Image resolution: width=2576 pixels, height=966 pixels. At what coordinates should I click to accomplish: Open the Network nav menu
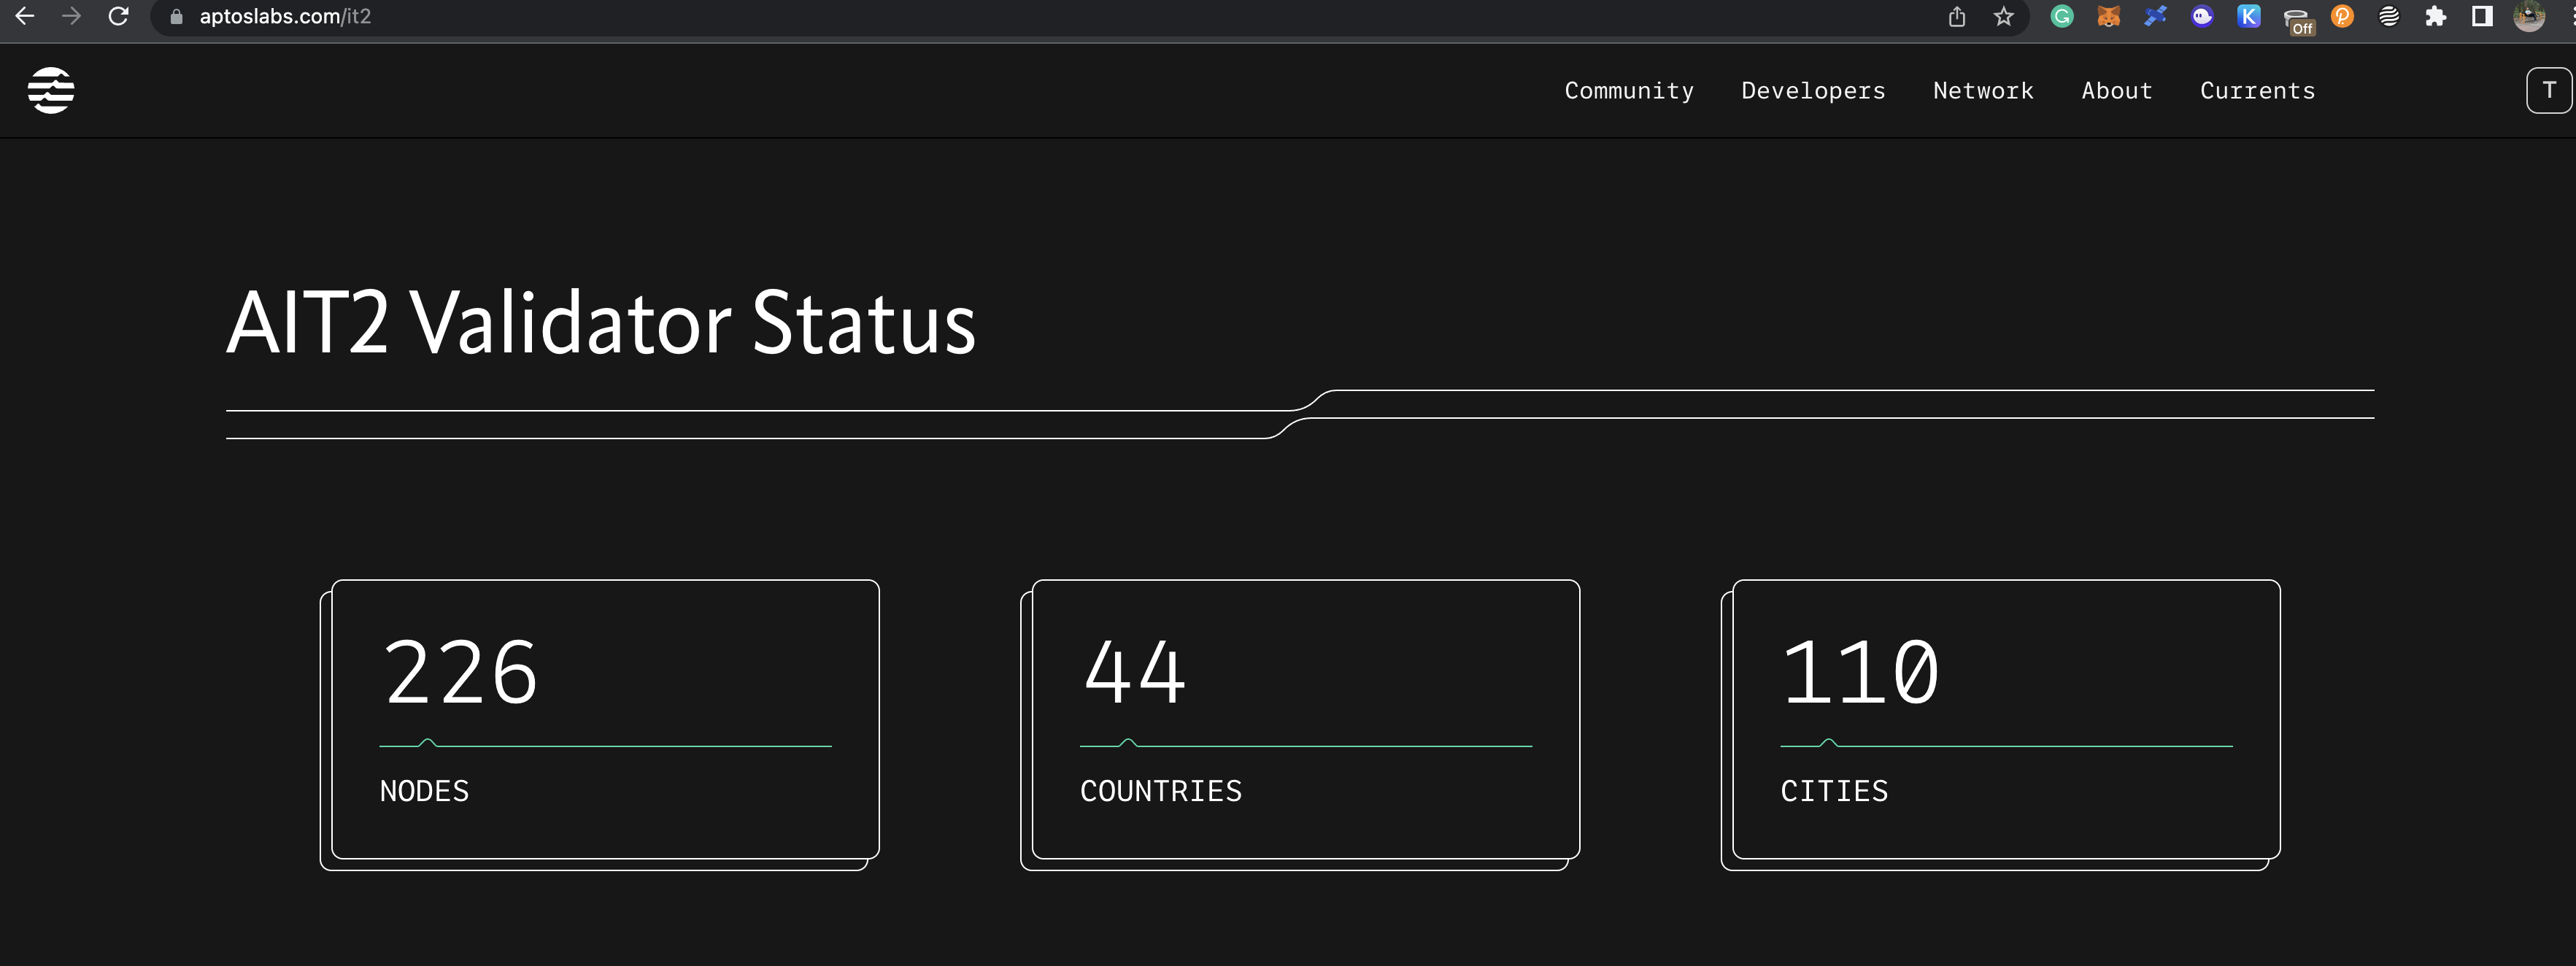tap(1982, 91)
